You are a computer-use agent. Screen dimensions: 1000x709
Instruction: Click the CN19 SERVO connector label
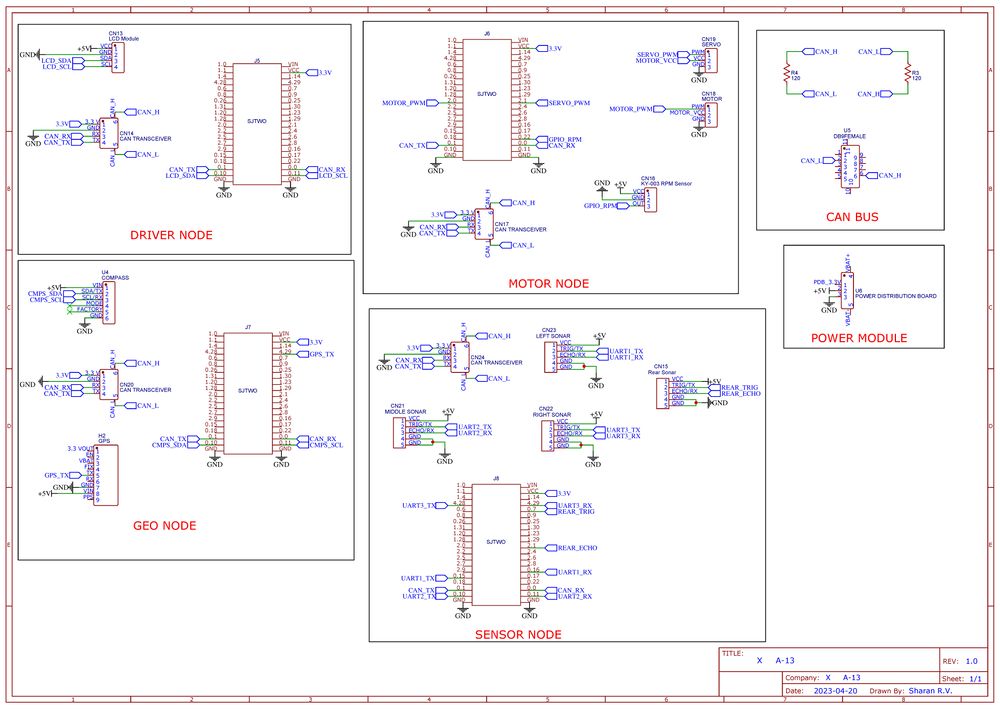[x=710, y=42]
